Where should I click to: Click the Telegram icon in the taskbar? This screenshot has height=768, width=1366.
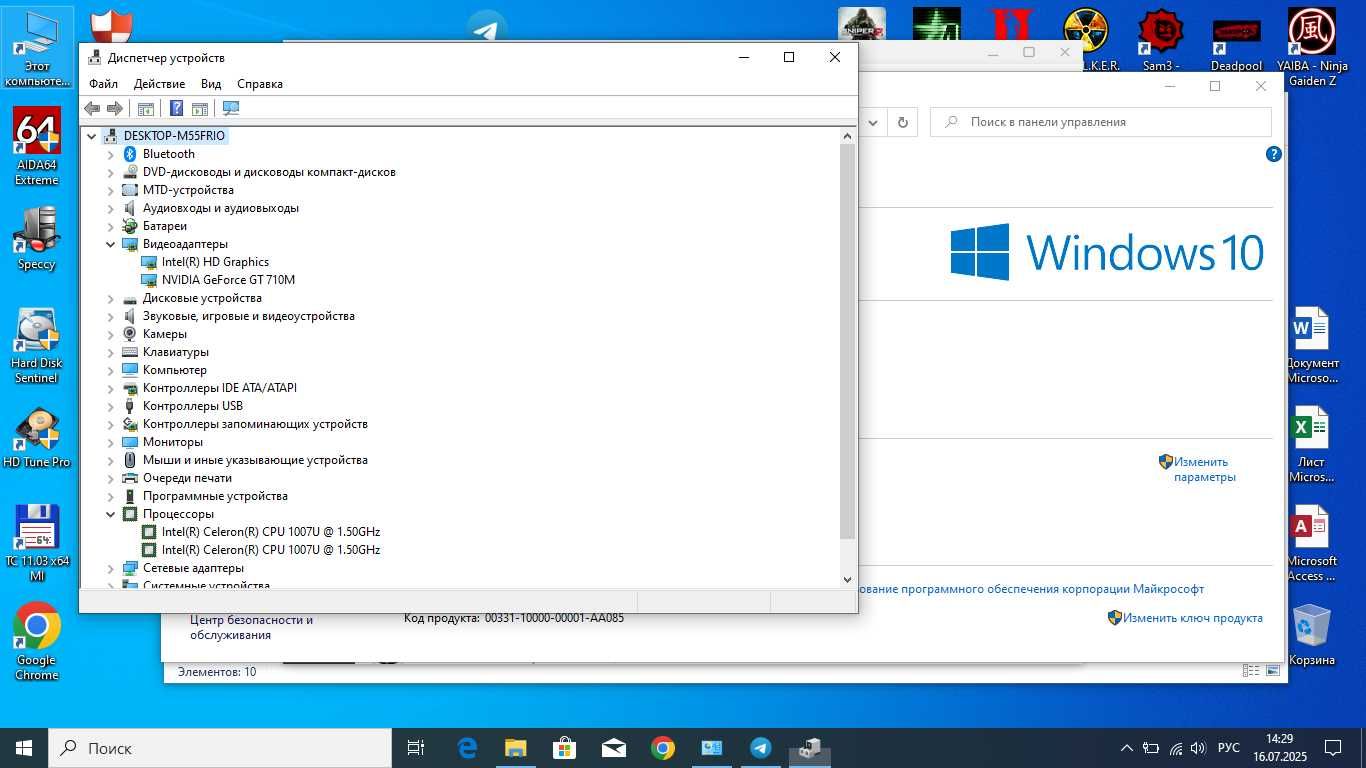click(760, 747)
